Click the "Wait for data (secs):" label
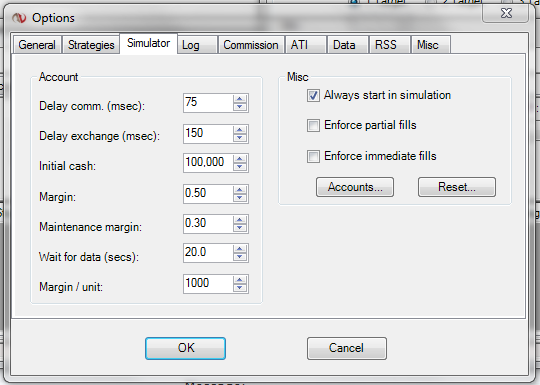This screenshot has height=385, width=540. [x=89, y=257]
